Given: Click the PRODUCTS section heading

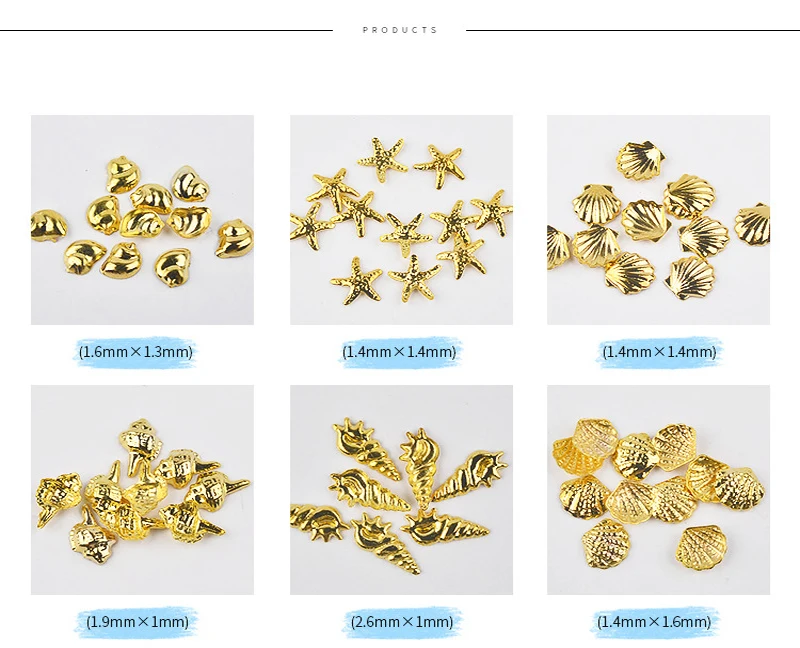Looking at the screenshot, I should click(x=400, y=30).
